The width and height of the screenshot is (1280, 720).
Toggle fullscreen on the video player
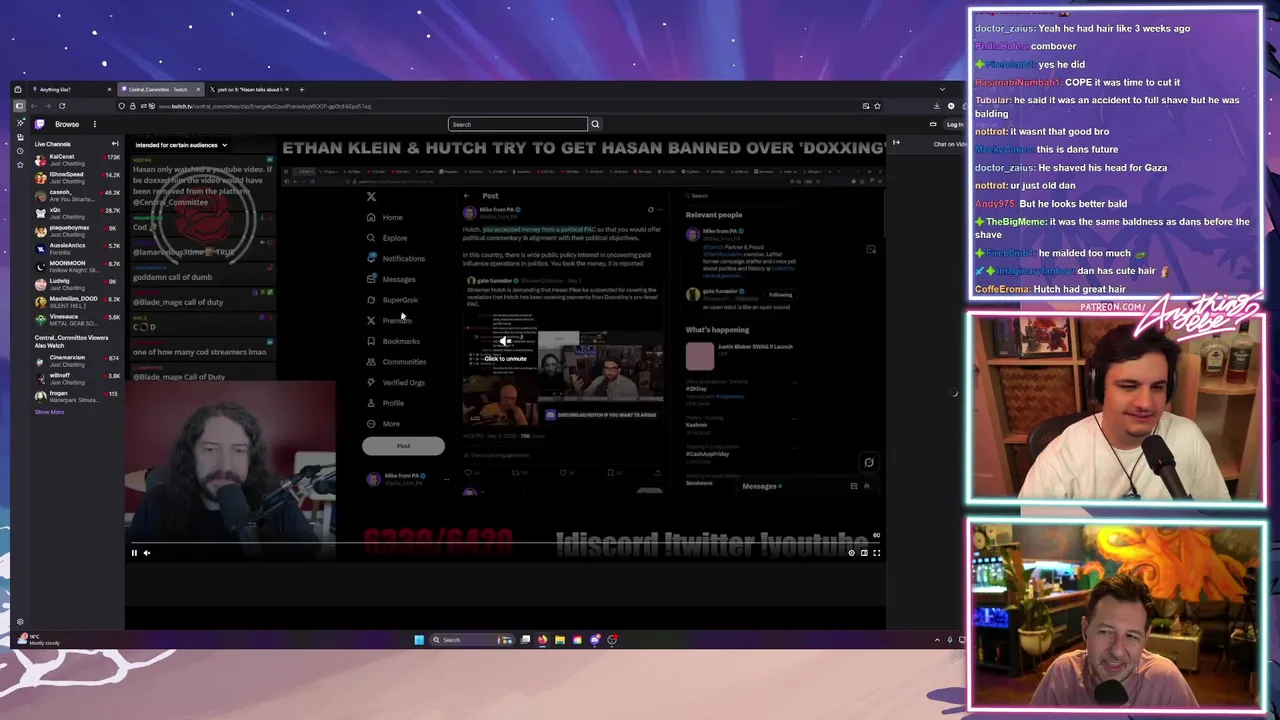pyautogui.click(x=876, y=553)
